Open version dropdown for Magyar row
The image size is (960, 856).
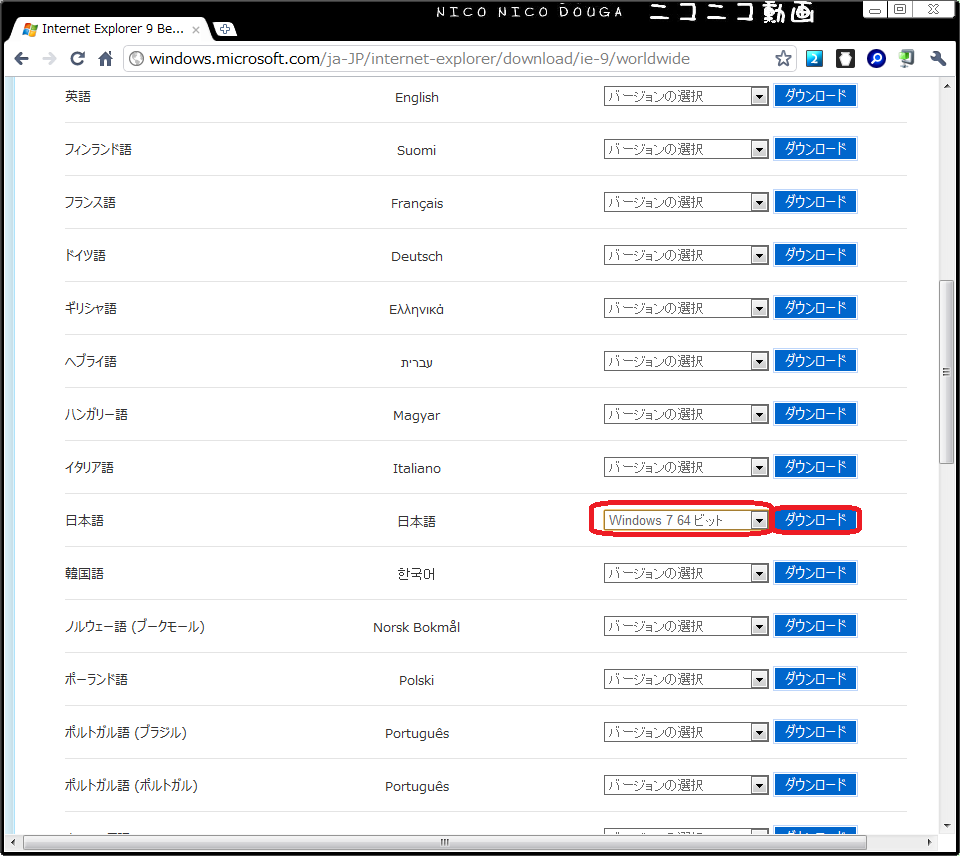(686, 414)
